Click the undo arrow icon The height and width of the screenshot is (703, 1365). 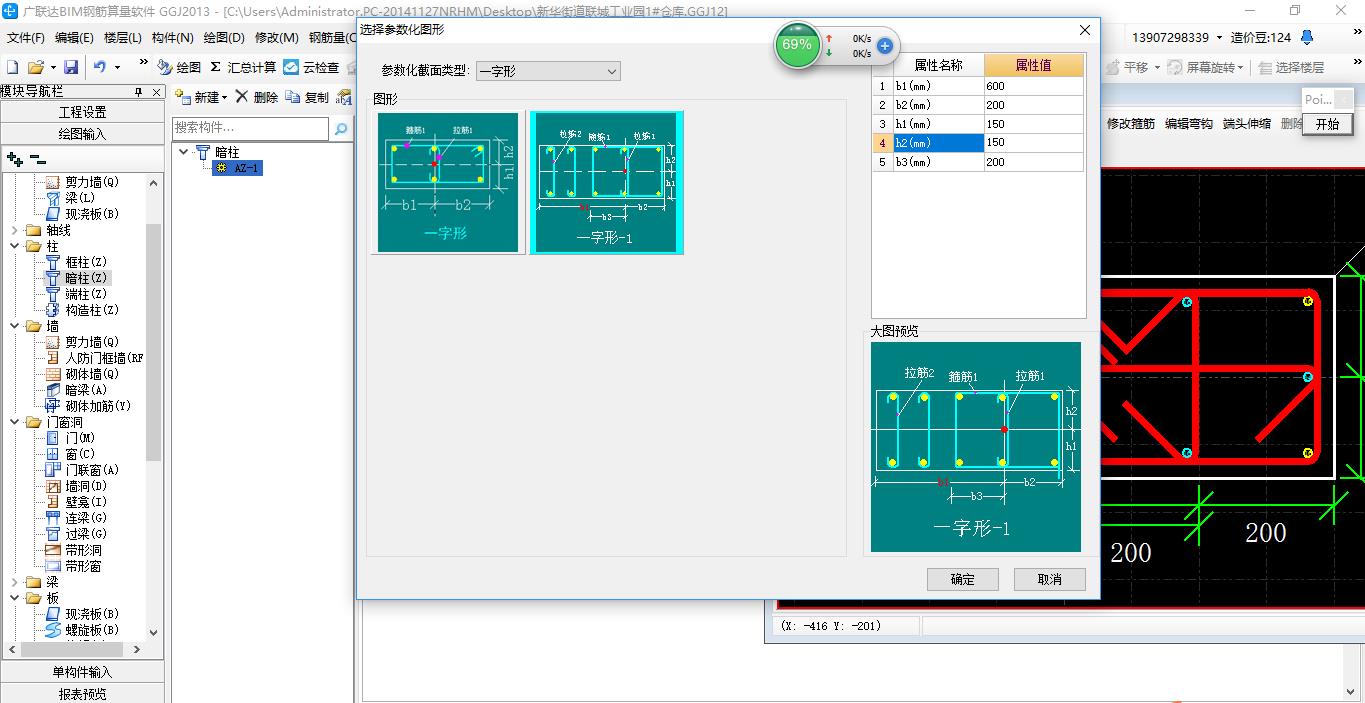(100, 67)
